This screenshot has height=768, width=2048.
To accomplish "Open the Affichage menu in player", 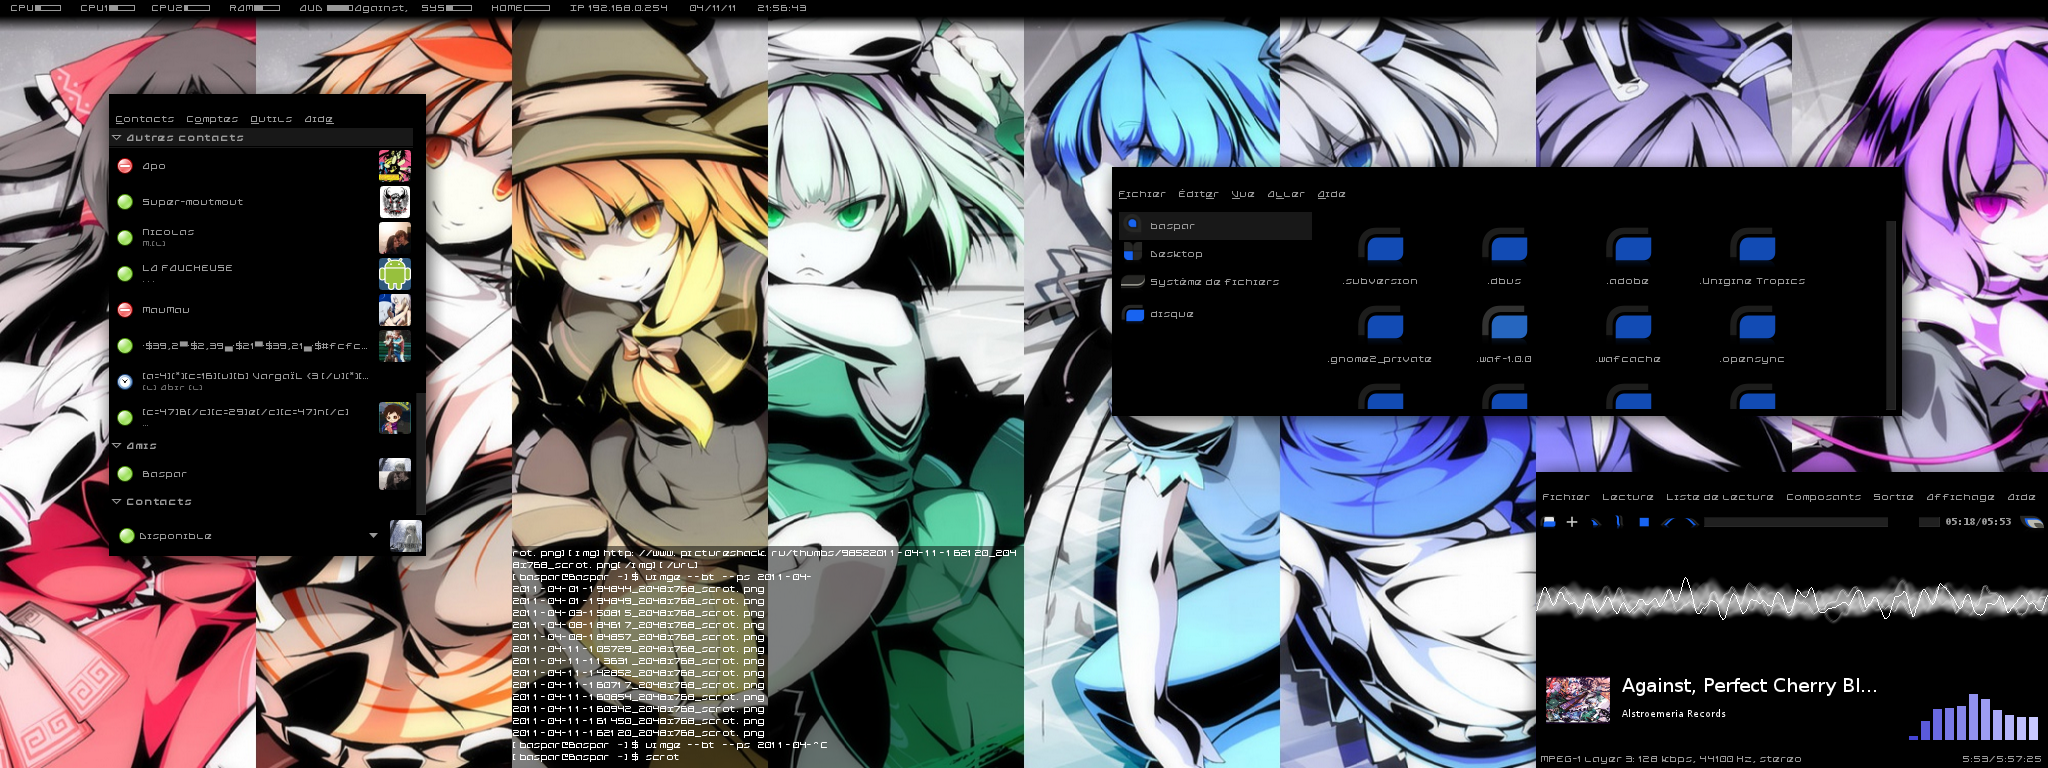I will click(x=1961, y=497).
